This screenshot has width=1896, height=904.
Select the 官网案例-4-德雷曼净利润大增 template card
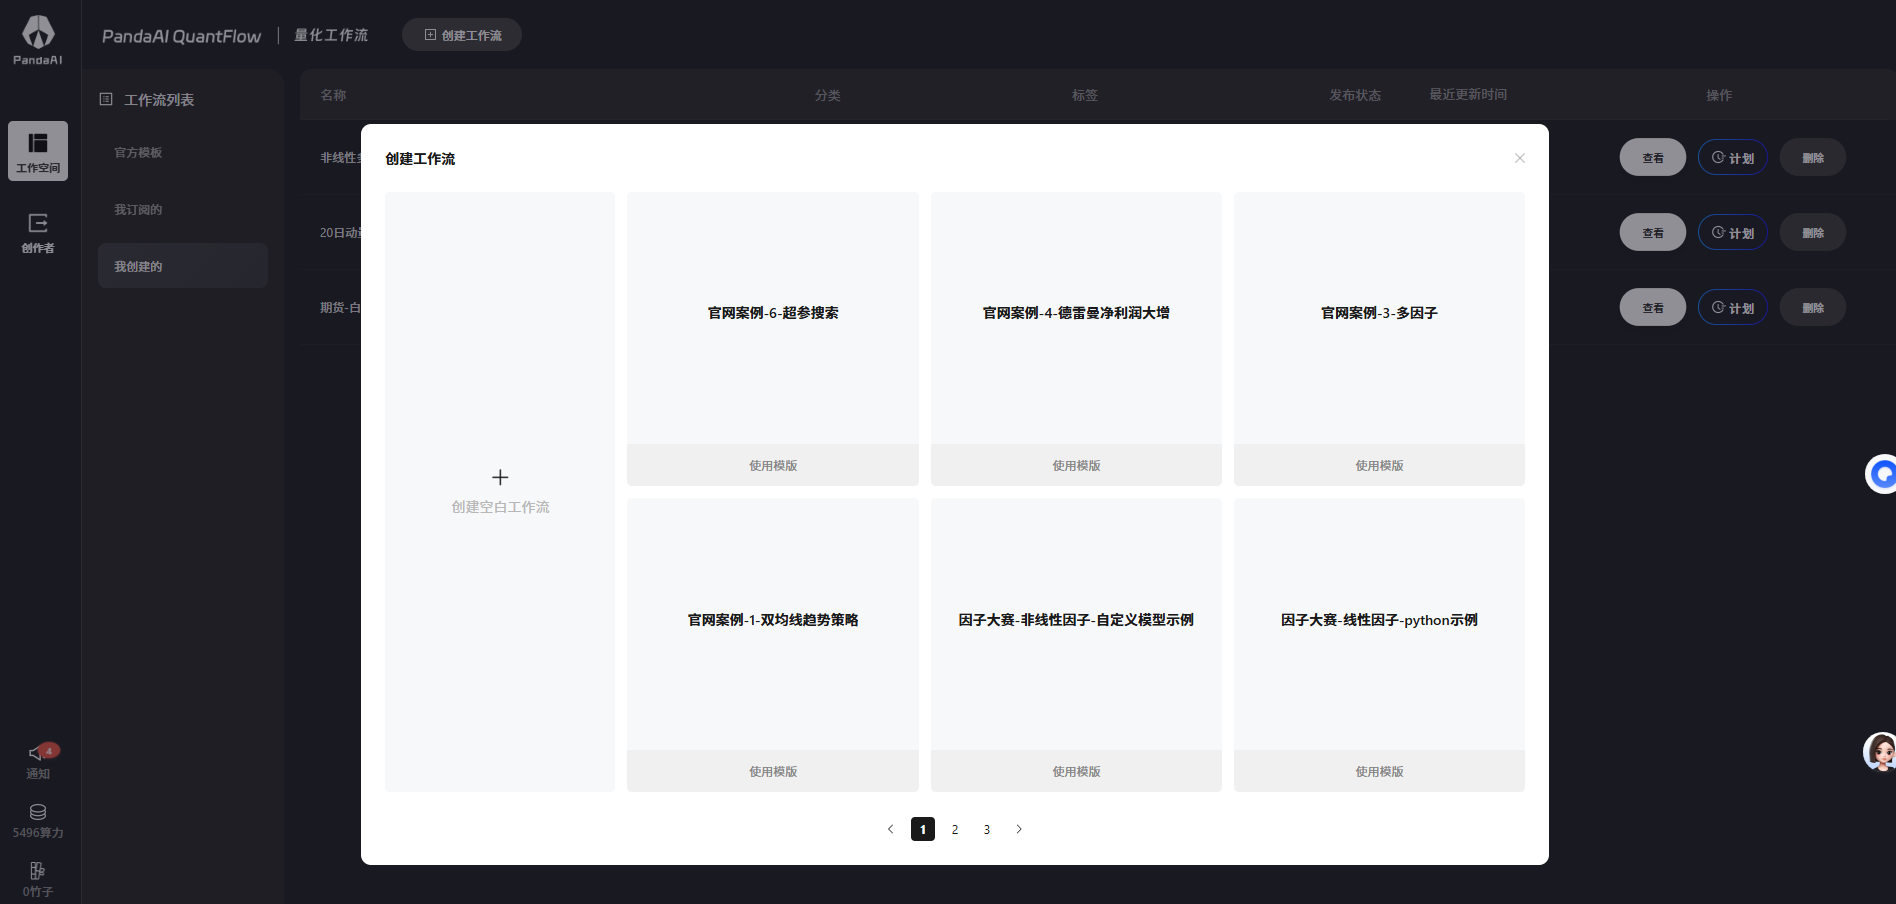click(x=1076, y=314)
